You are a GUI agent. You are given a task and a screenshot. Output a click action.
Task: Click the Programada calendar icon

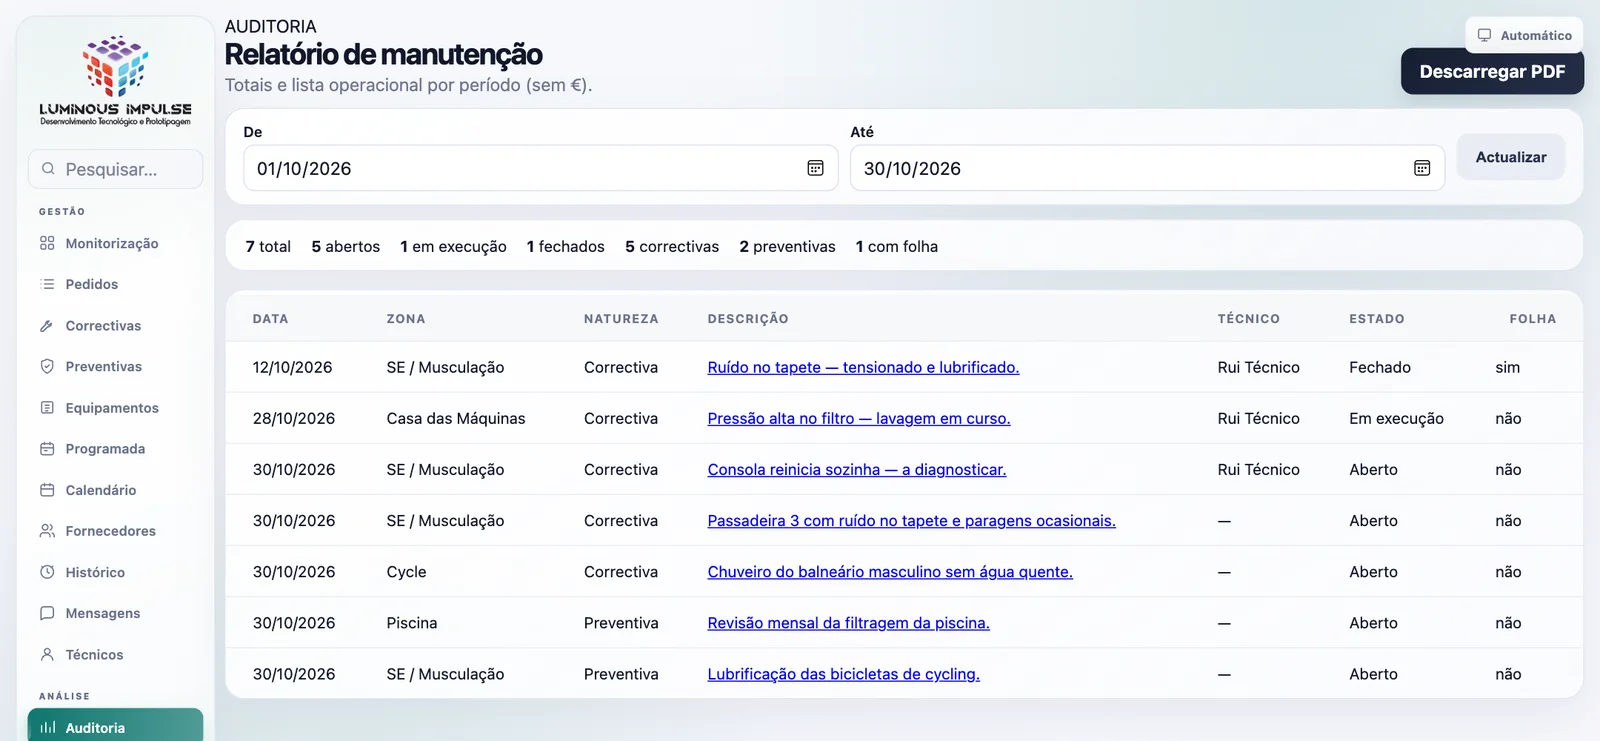47,449
